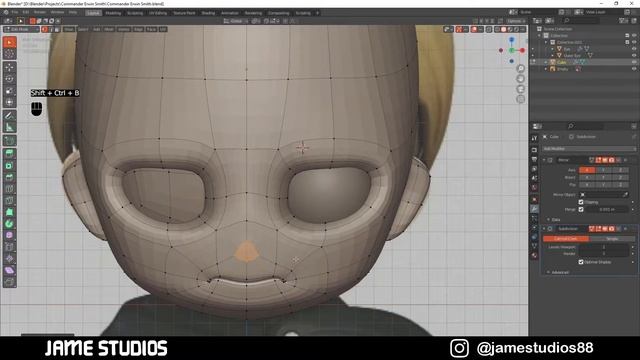Toggle Merge checkbox in Mirror modifier

[x=581, y=209]
